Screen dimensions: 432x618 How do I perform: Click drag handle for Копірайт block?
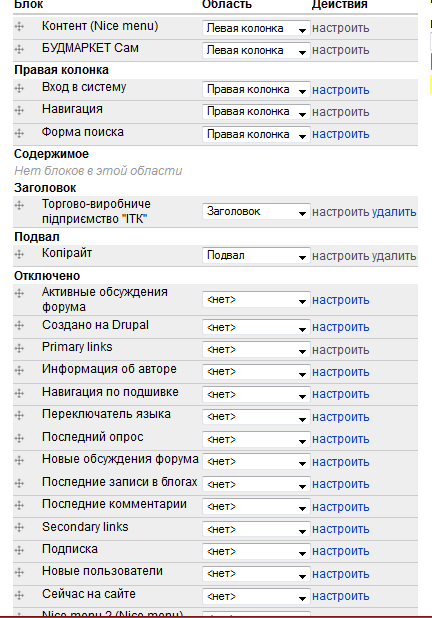click(19, 254)
